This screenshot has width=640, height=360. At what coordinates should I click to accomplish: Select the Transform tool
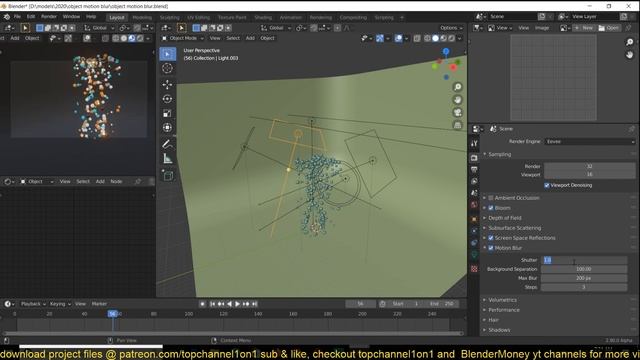coord(167,127)
